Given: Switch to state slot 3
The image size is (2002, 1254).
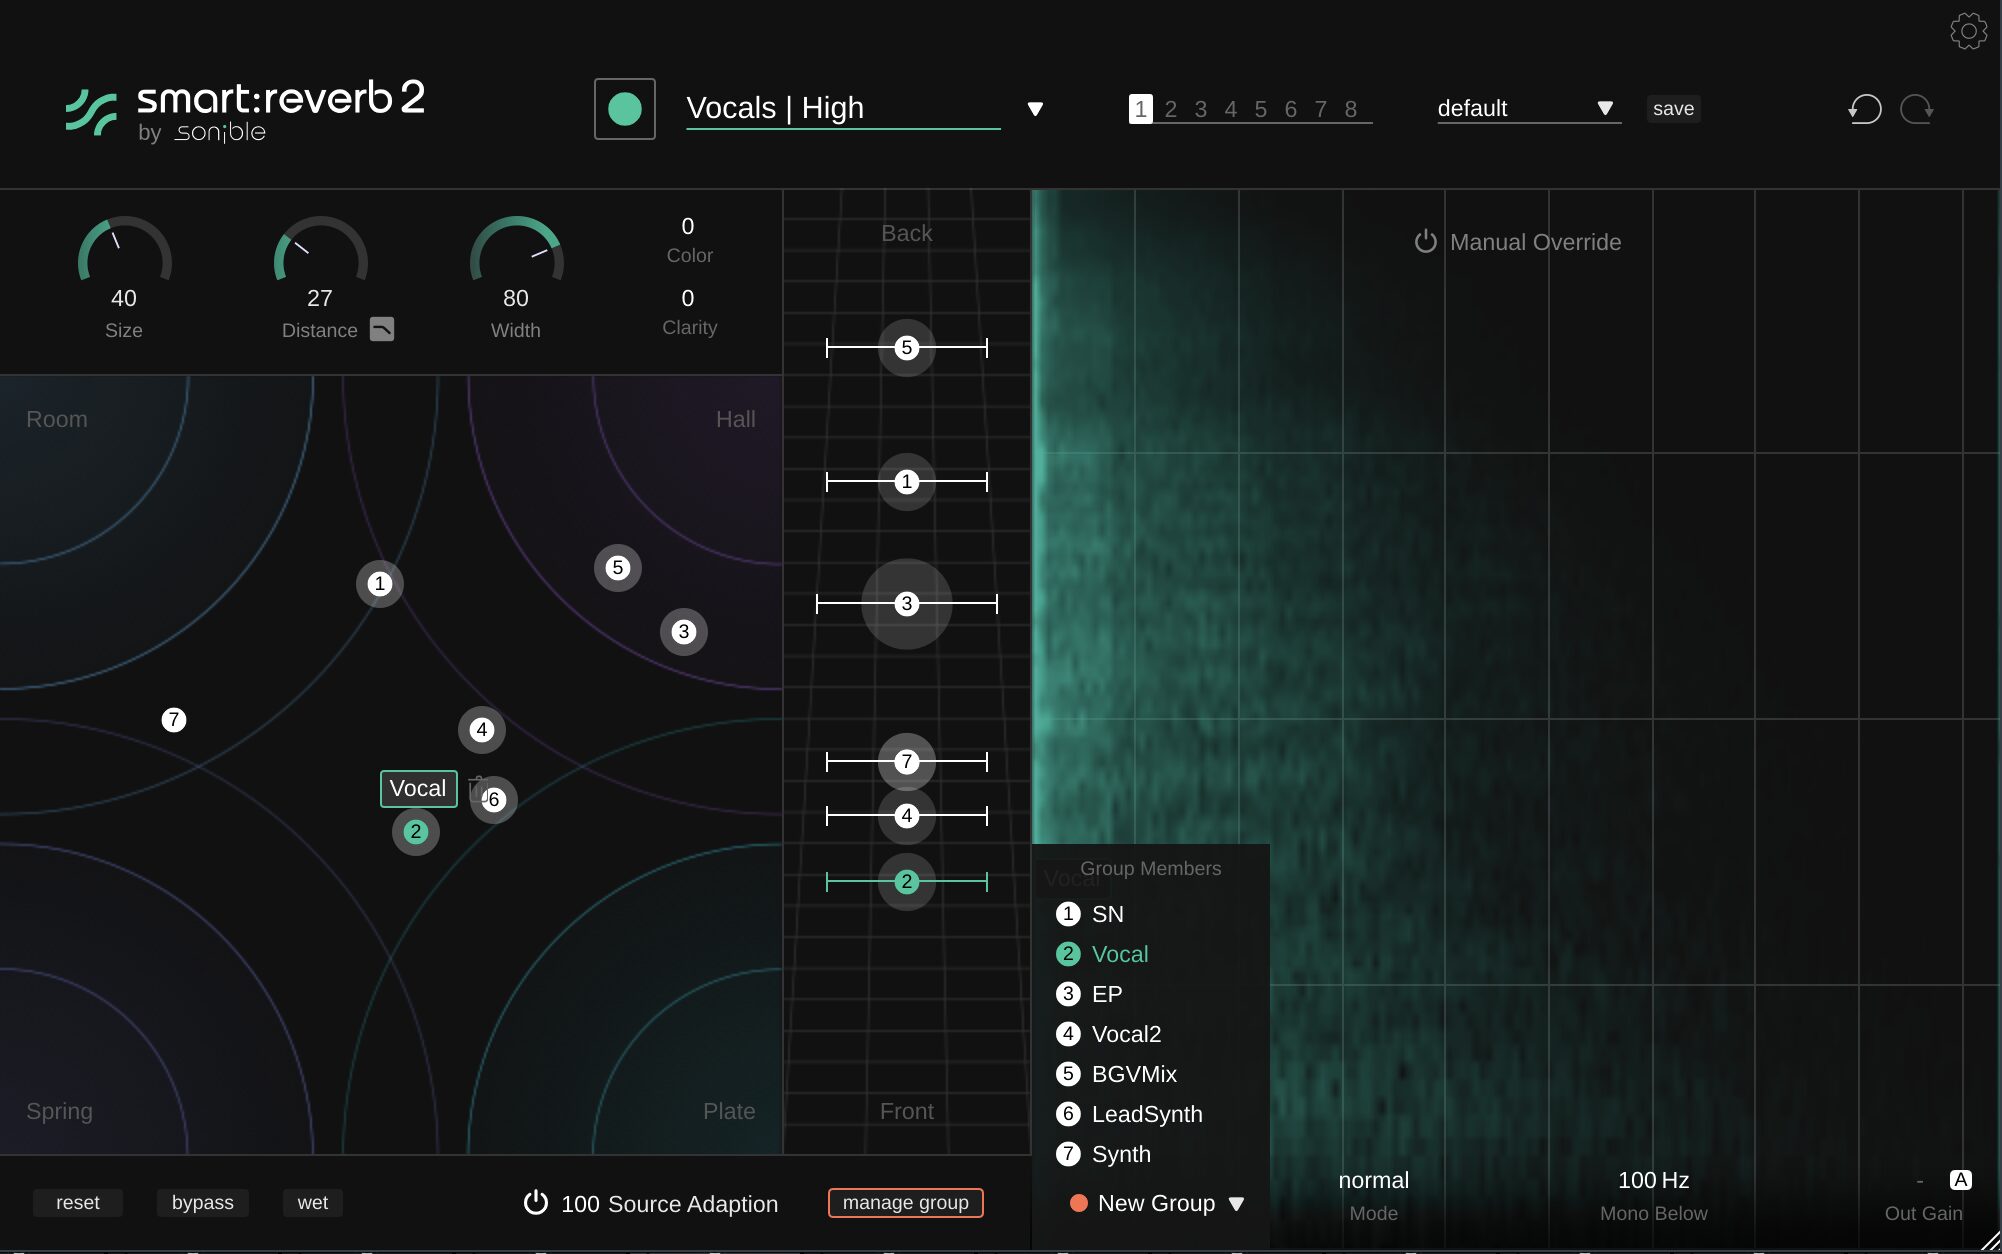Looking at the screenshot, I should point(1200,109).
